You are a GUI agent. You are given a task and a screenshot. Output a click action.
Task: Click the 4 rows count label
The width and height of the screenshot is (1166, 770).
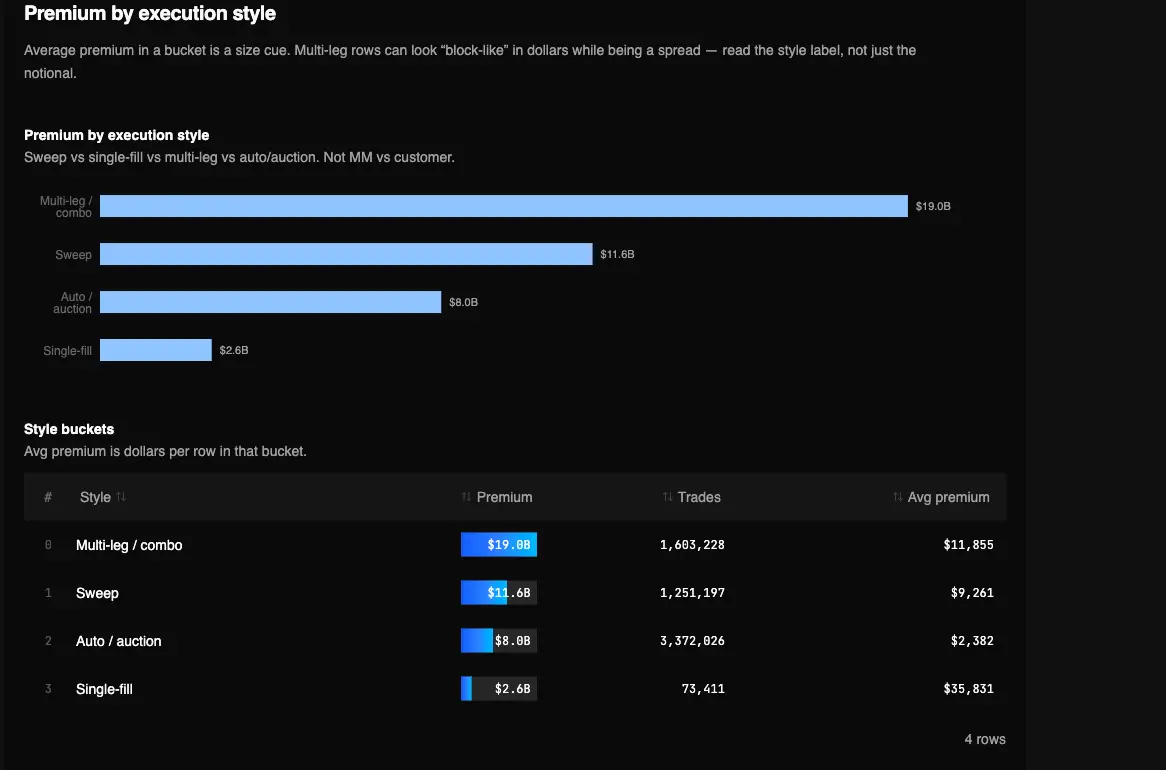(985, 739)
